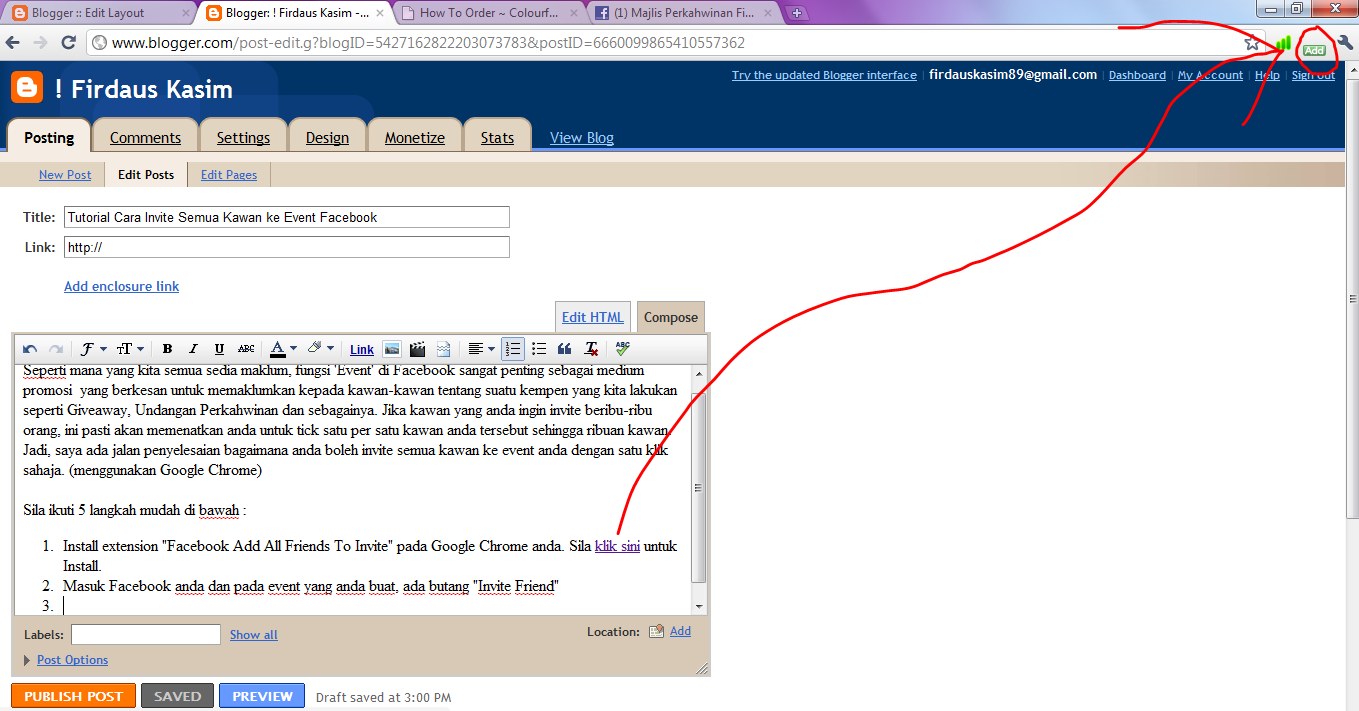Remove formatting from selected text
Screen dimensions: 1359x711
(591, 349)
